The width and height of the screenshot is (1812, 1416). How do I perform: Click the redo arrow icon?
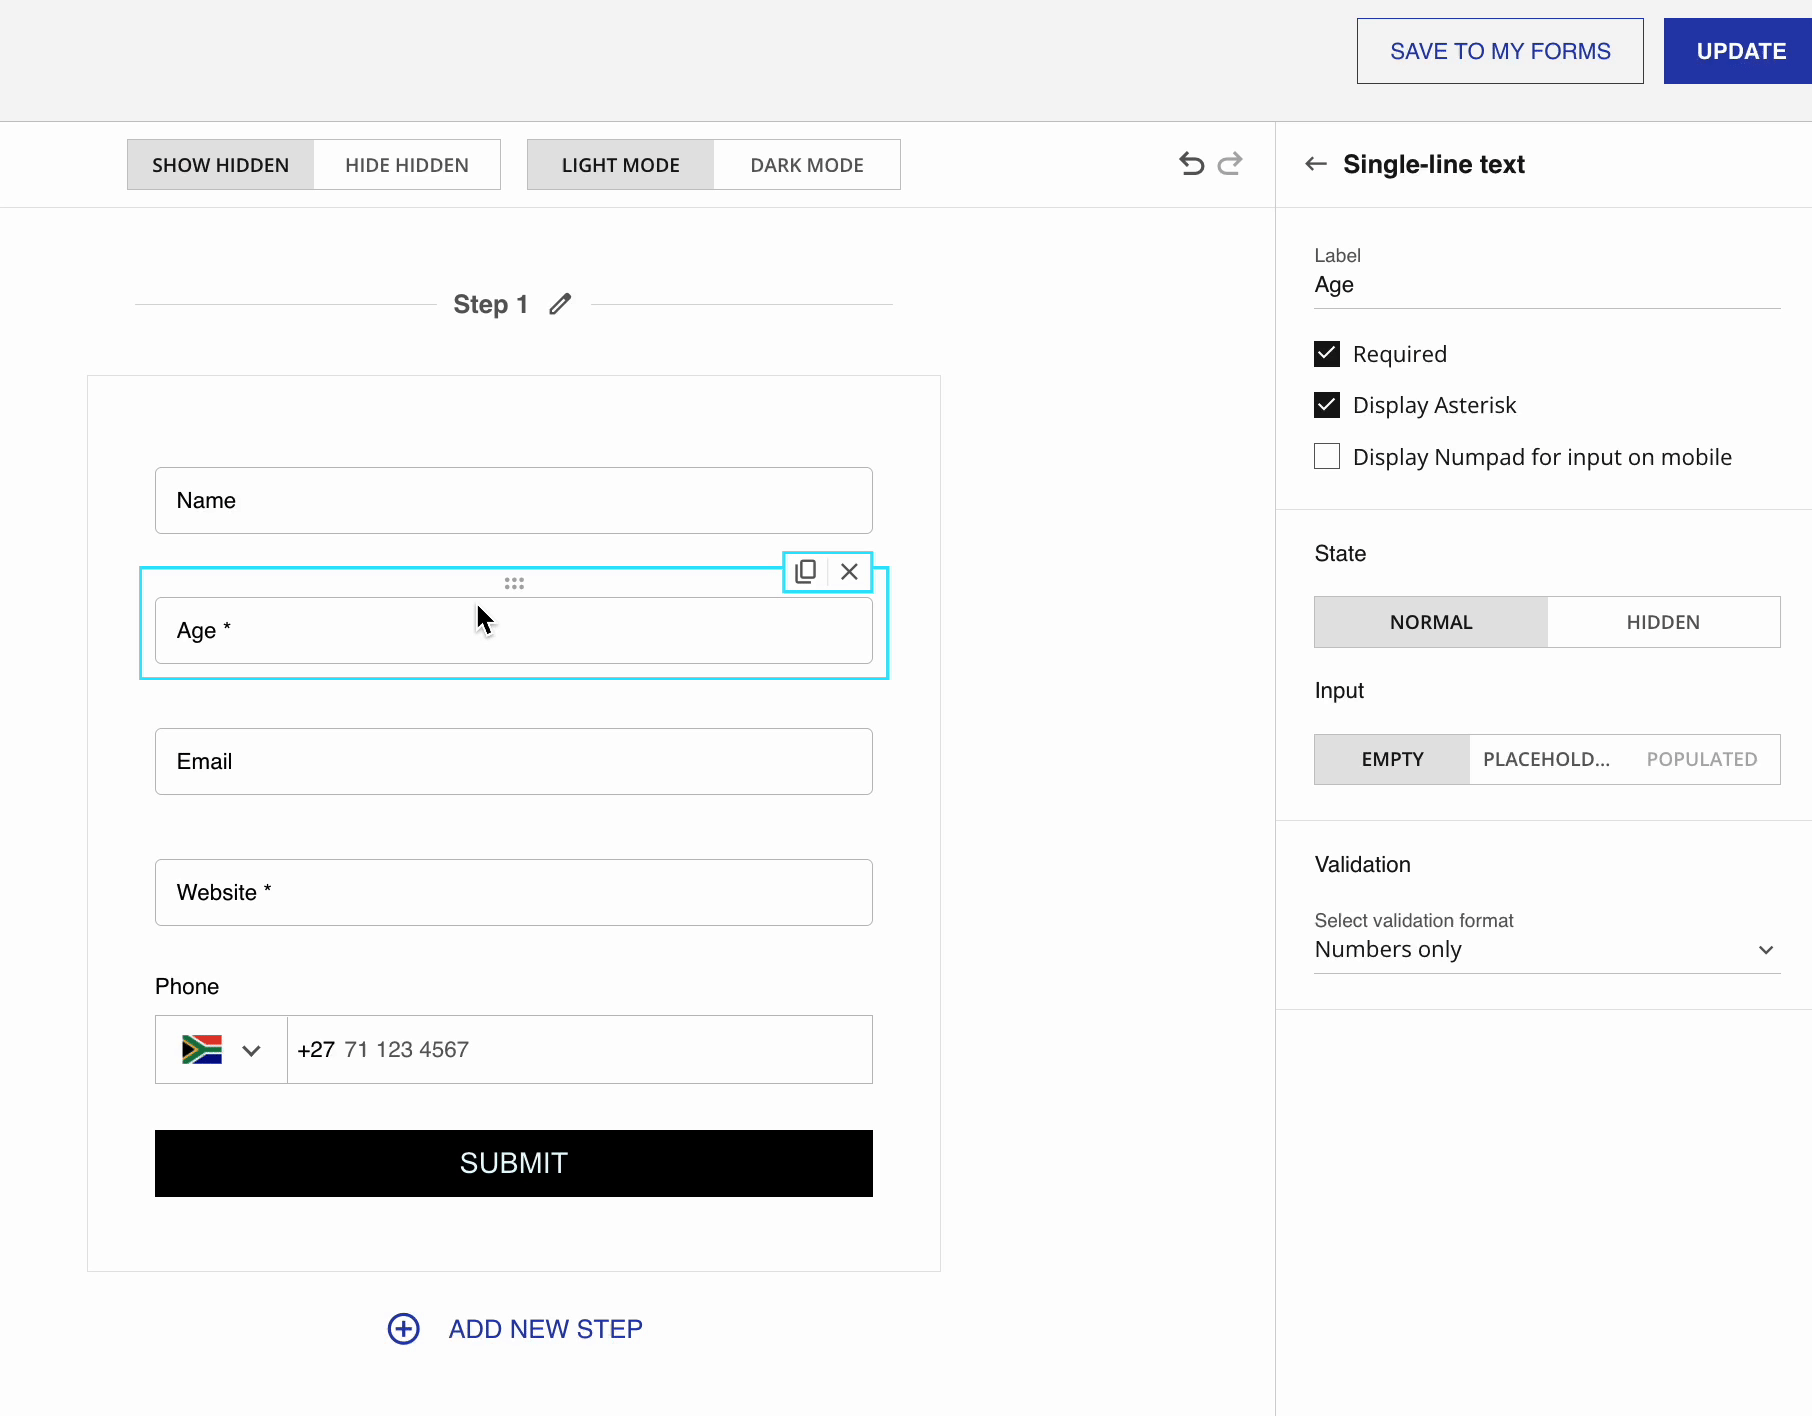pyautogui.click(x=1230, y=164)
